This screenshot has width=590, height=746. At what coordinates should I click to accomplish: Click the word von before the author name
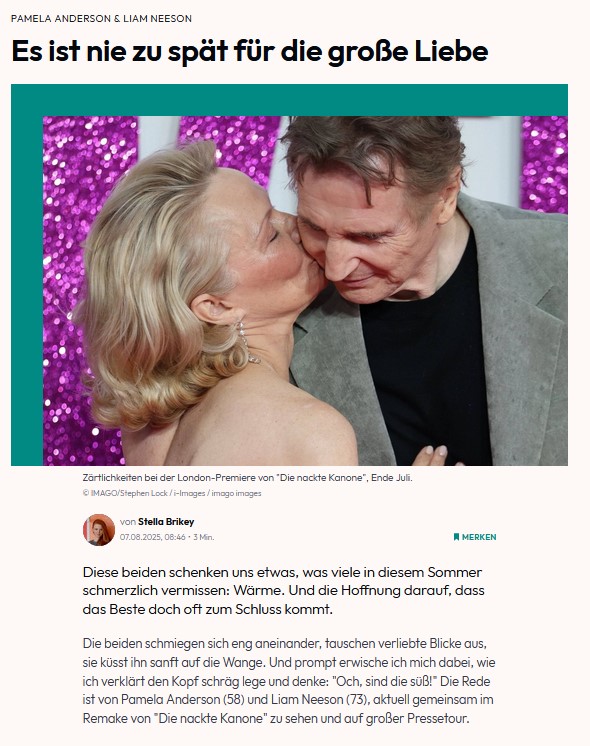(x=128, y=522)
